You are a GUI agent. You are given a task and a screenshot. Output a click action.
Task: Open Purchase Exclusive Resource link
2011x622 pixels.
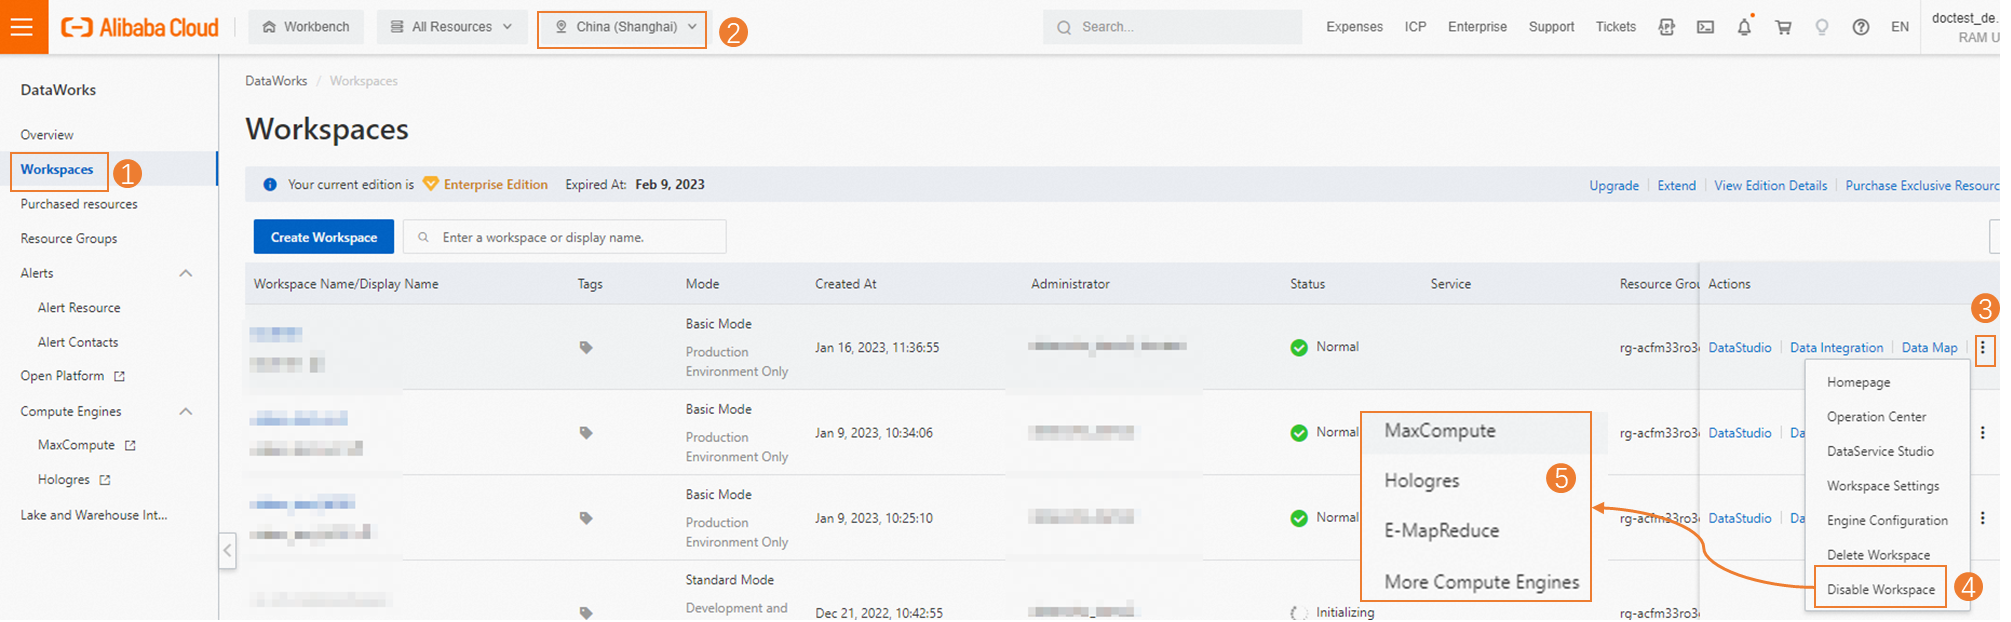click(x=1922, y=186)
